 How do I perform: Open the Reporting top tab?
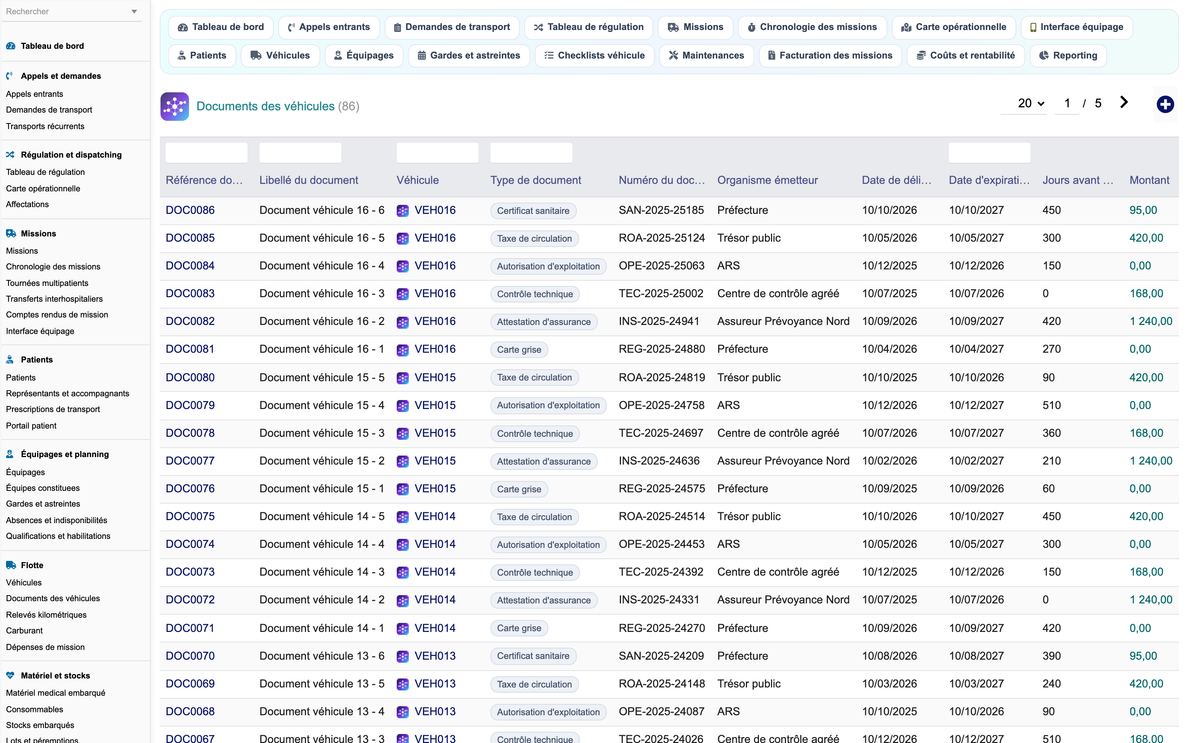[x=1068, y=55]
